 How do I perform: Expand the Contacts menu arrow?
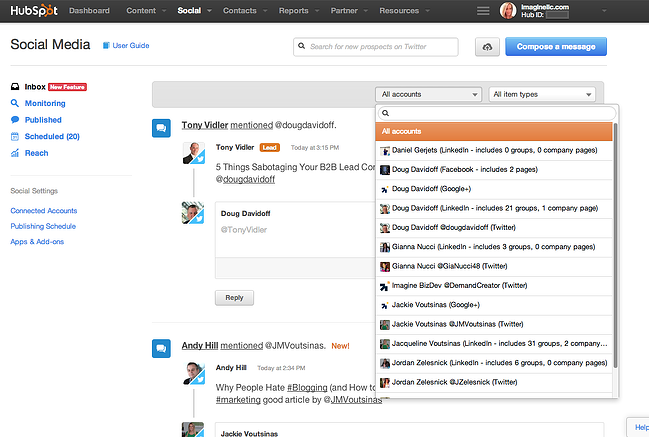click(265, 11)
